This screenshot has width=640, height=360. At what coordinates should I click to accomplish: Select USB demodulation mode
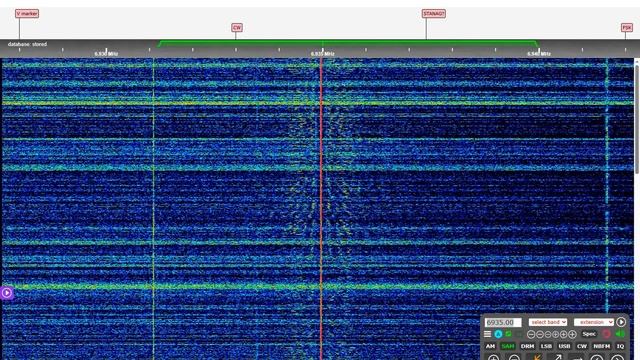coord(564,346)
